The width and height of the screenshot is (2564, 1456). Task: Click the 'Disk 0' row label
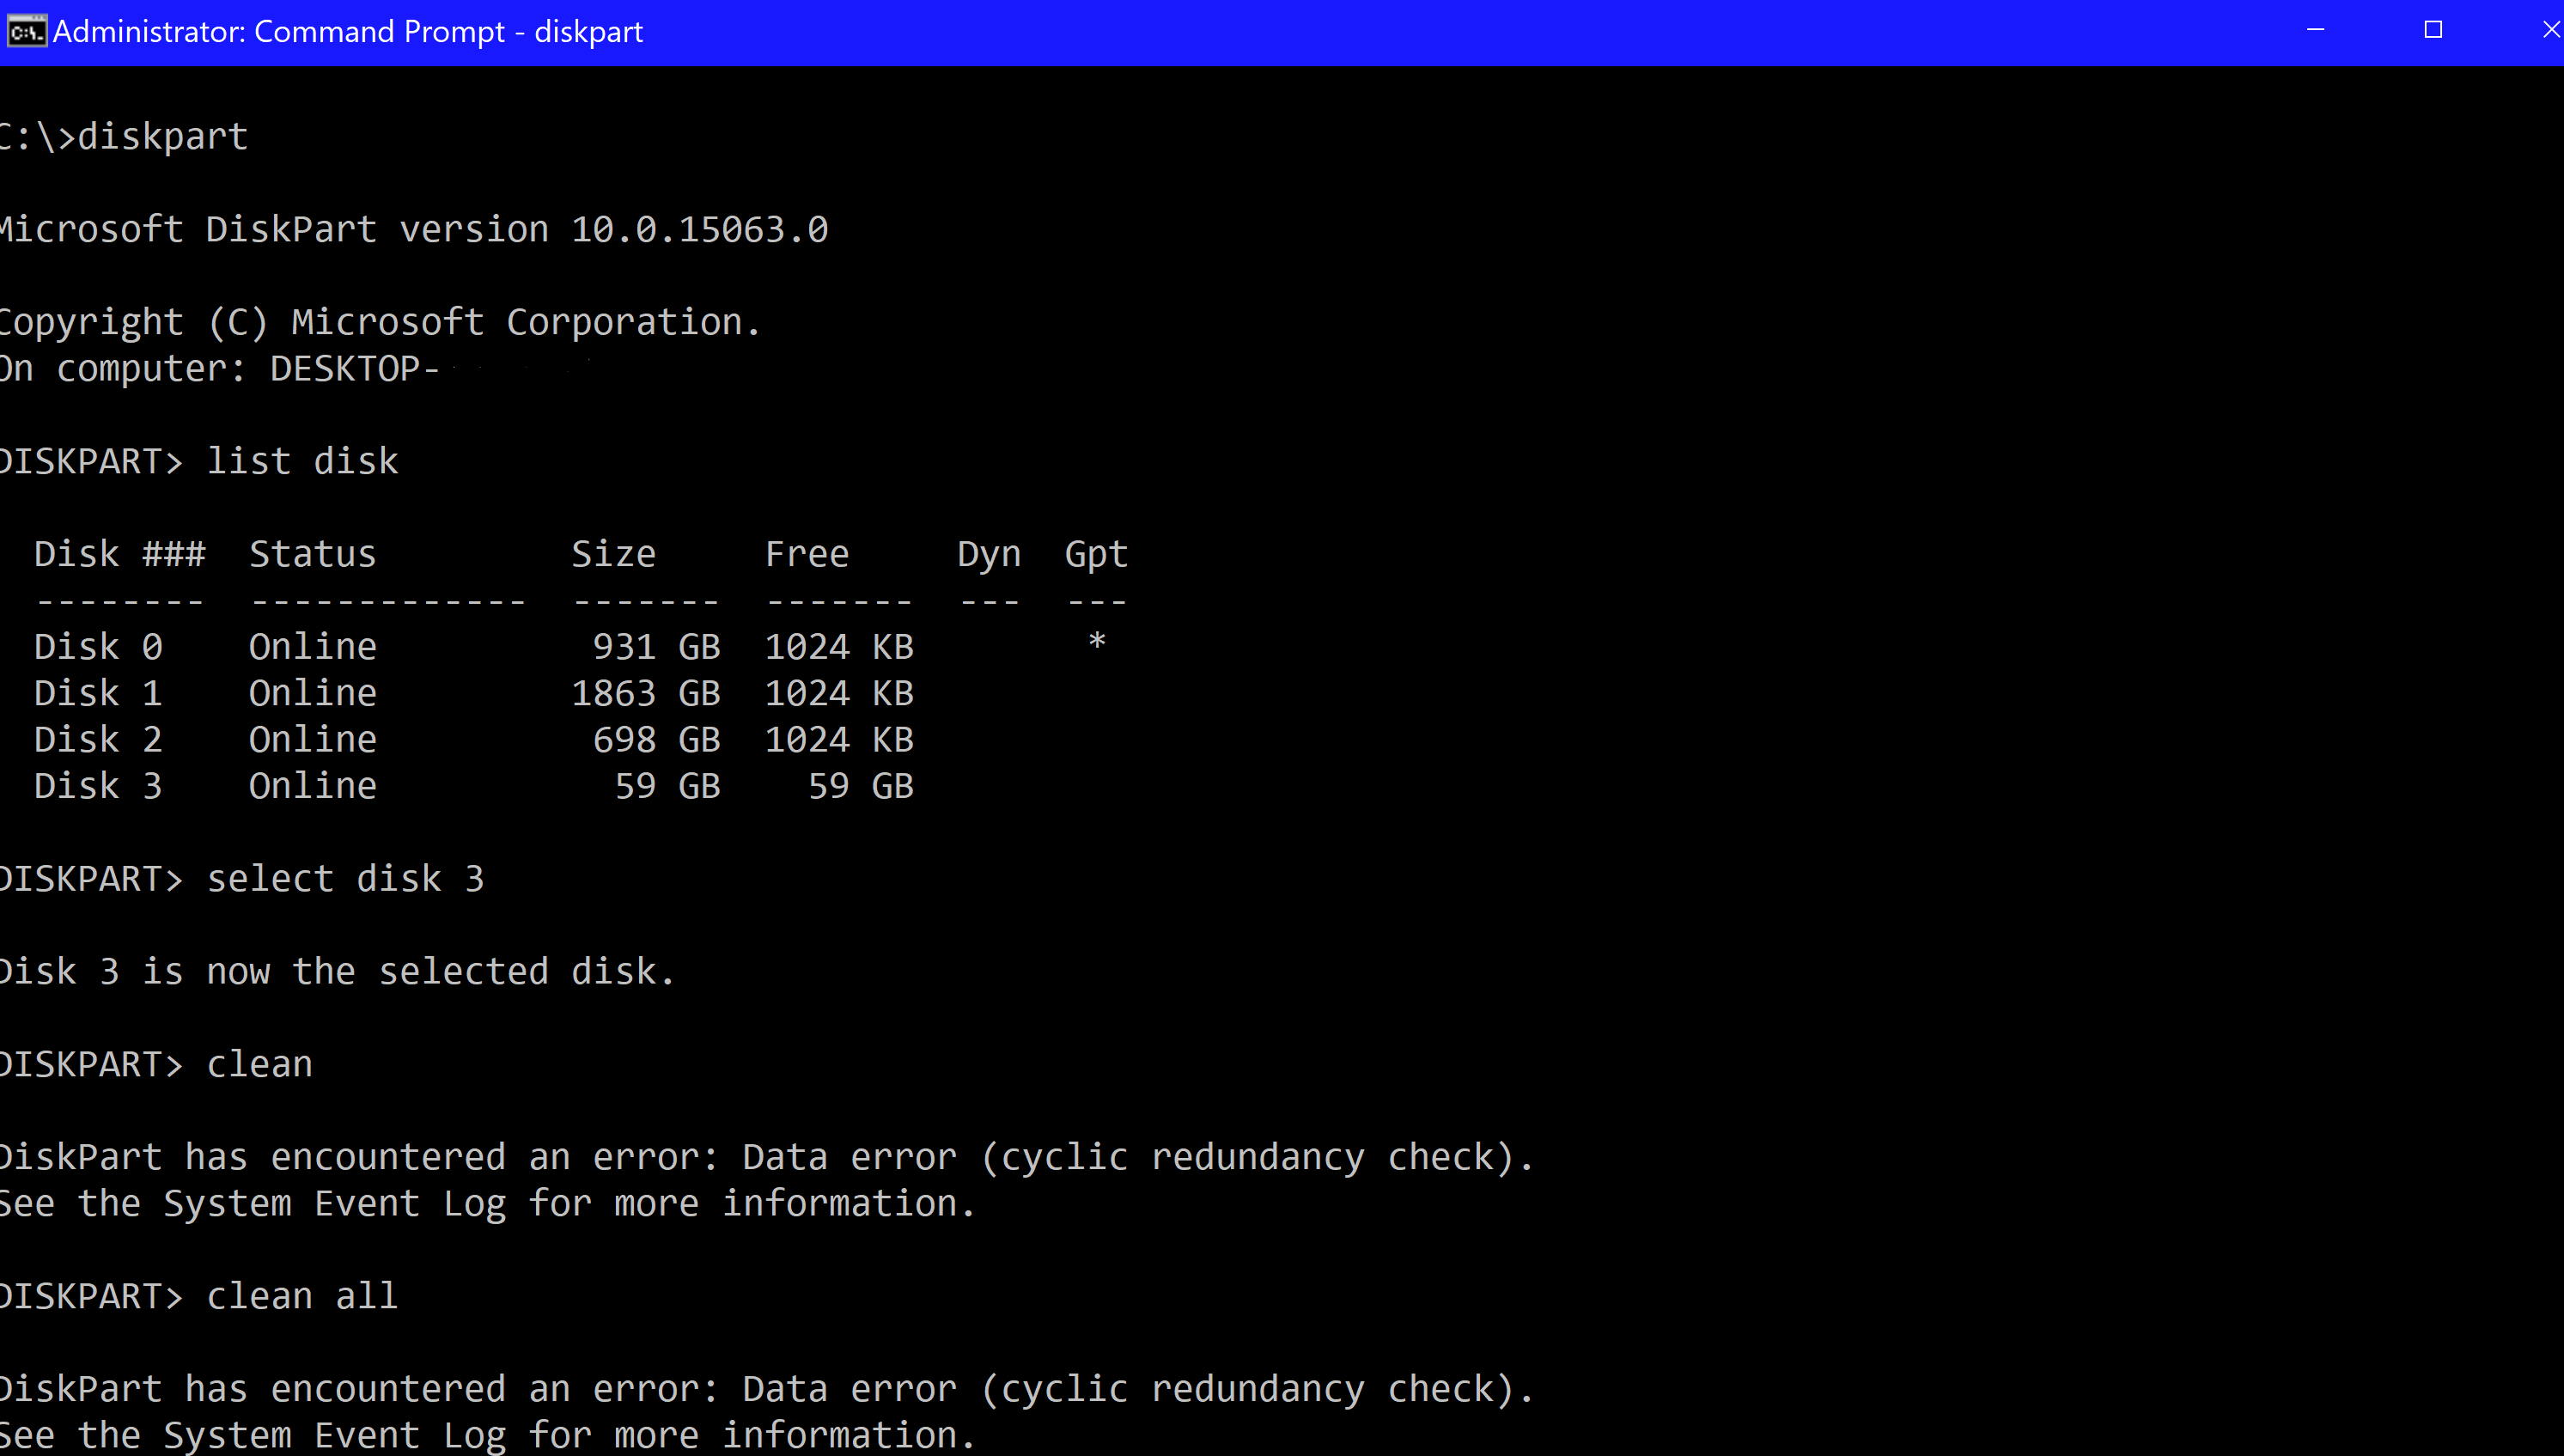pos(98,647)
